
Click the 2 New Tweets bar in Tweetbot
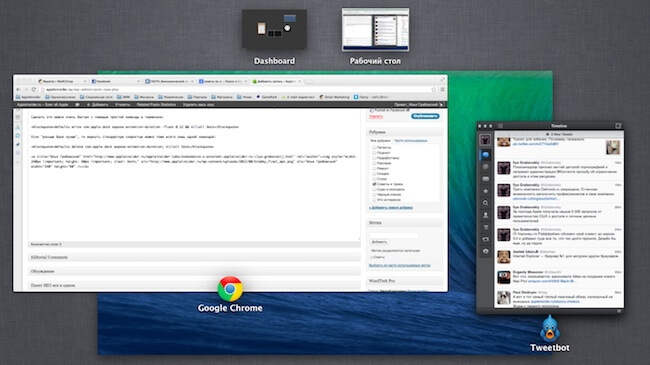pyautogui.click(x=559, y=134)
